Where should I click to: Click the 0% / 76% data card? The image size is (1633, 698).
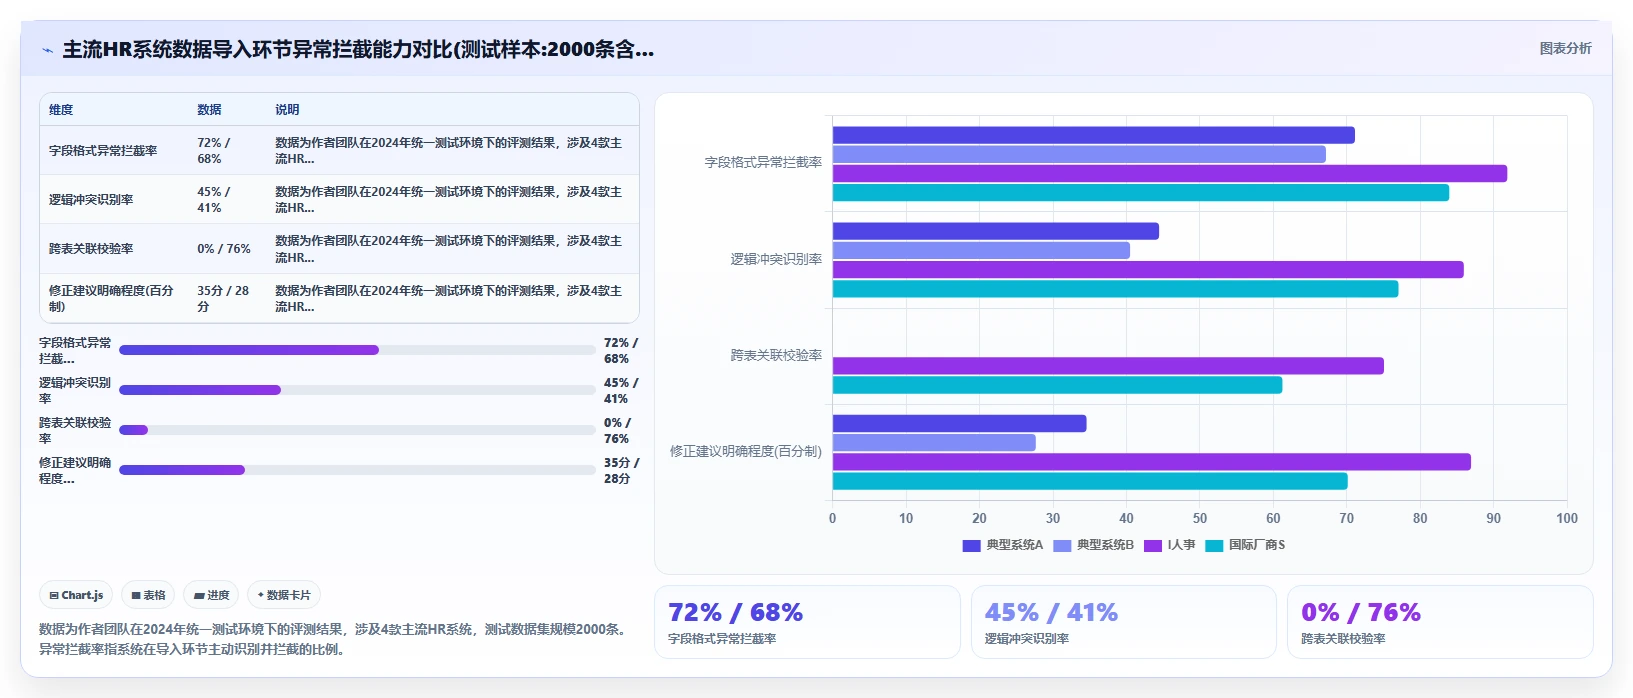pos(1440,622)
